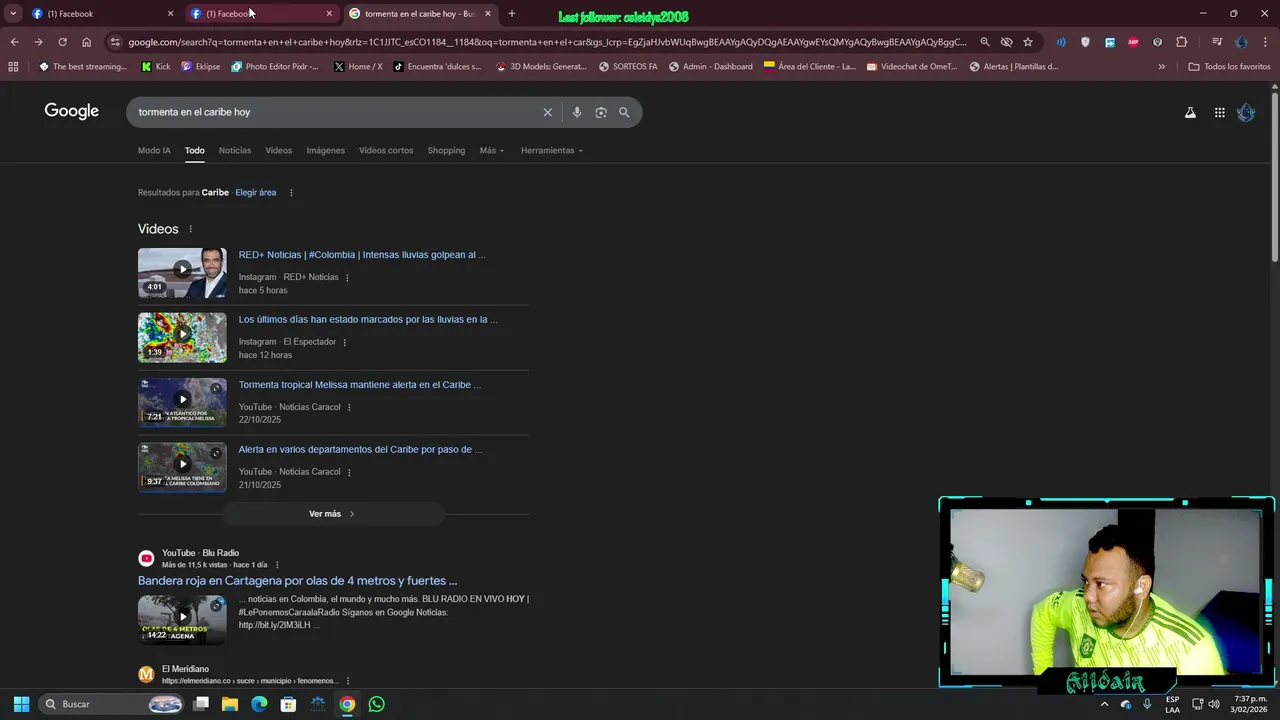Switch to Modo IA tab
This screenshot has height=720, width=1280.
(154, 150)
